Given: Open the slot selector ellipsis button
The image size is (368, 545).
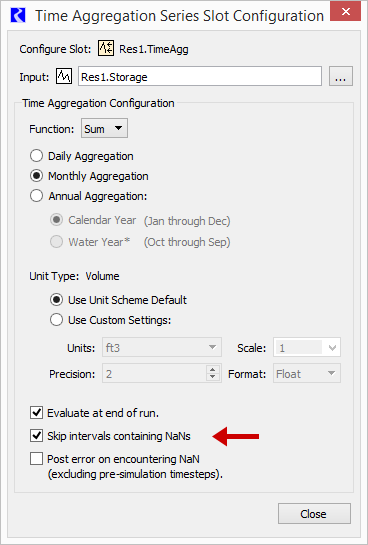Looking at the screenshot, I should 341,76.
